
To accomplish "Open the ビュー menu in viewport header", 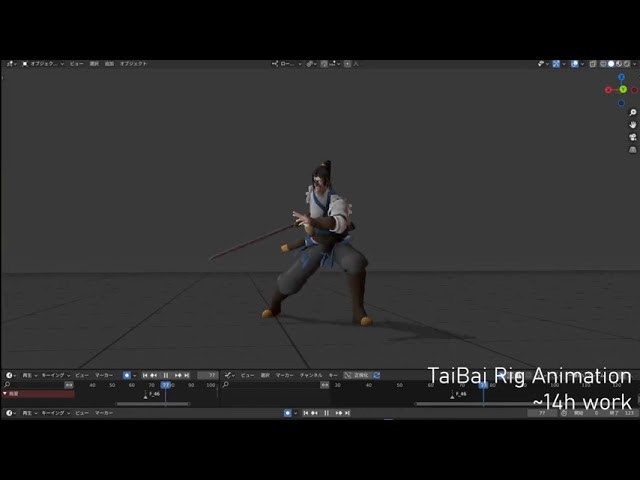I will pos(76,64).
